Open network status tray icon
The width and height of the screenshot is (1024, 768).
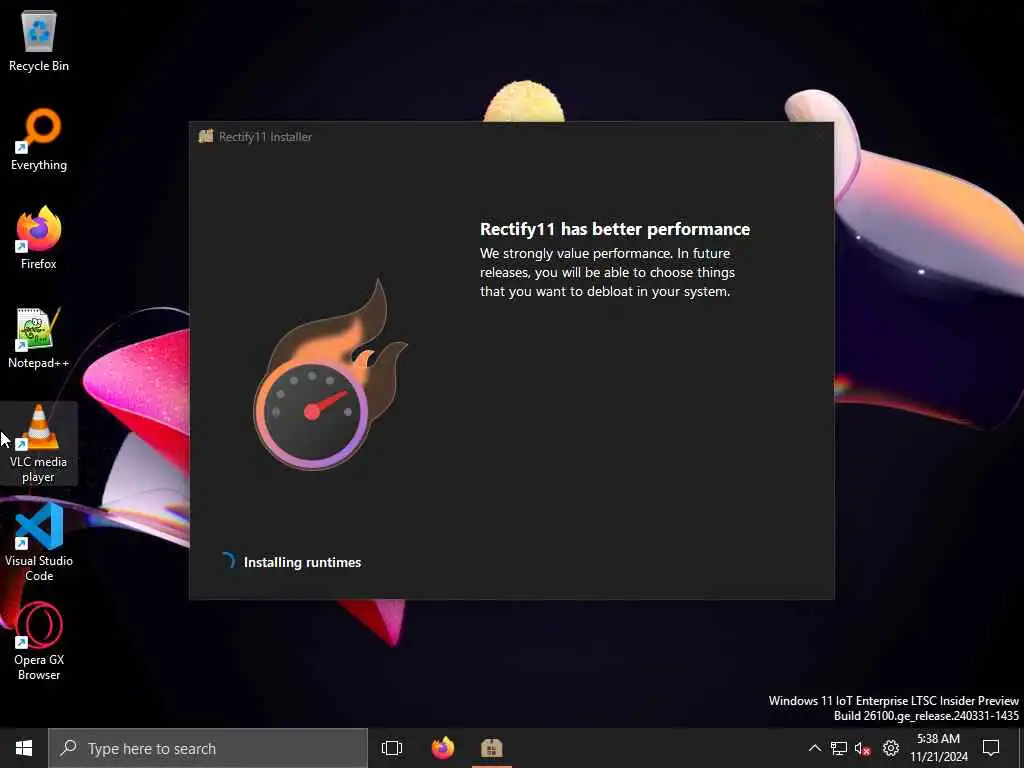[839, 748]
